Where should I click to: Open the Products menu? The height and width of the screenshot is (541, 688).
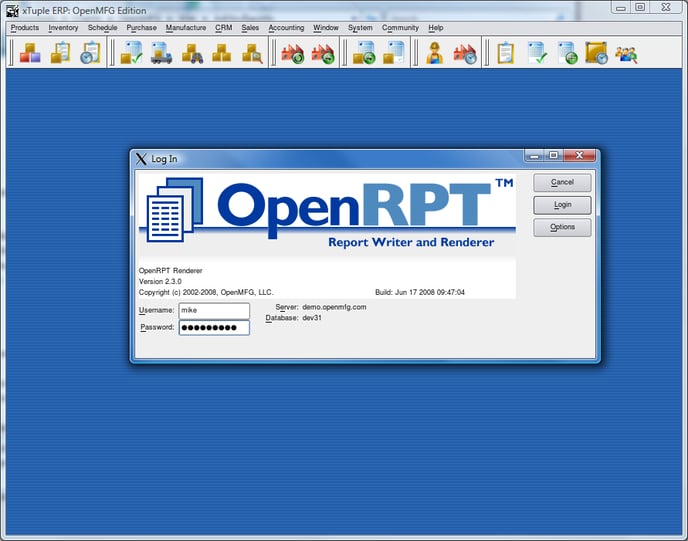(25, 28)
